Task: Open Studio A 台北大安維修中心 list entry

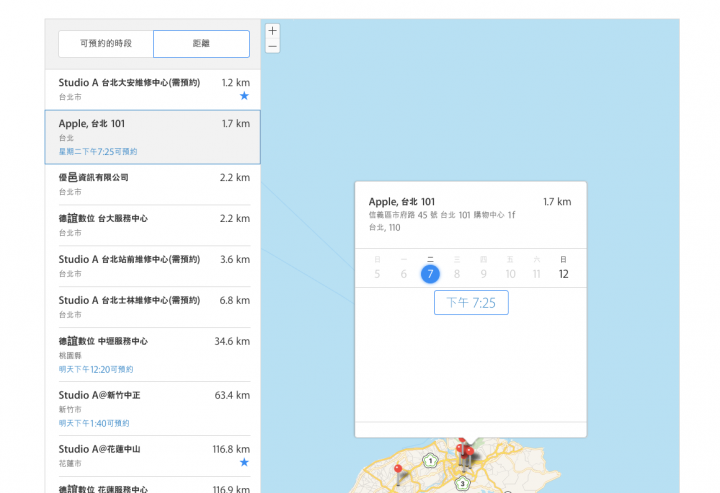Action: (152, 90)
